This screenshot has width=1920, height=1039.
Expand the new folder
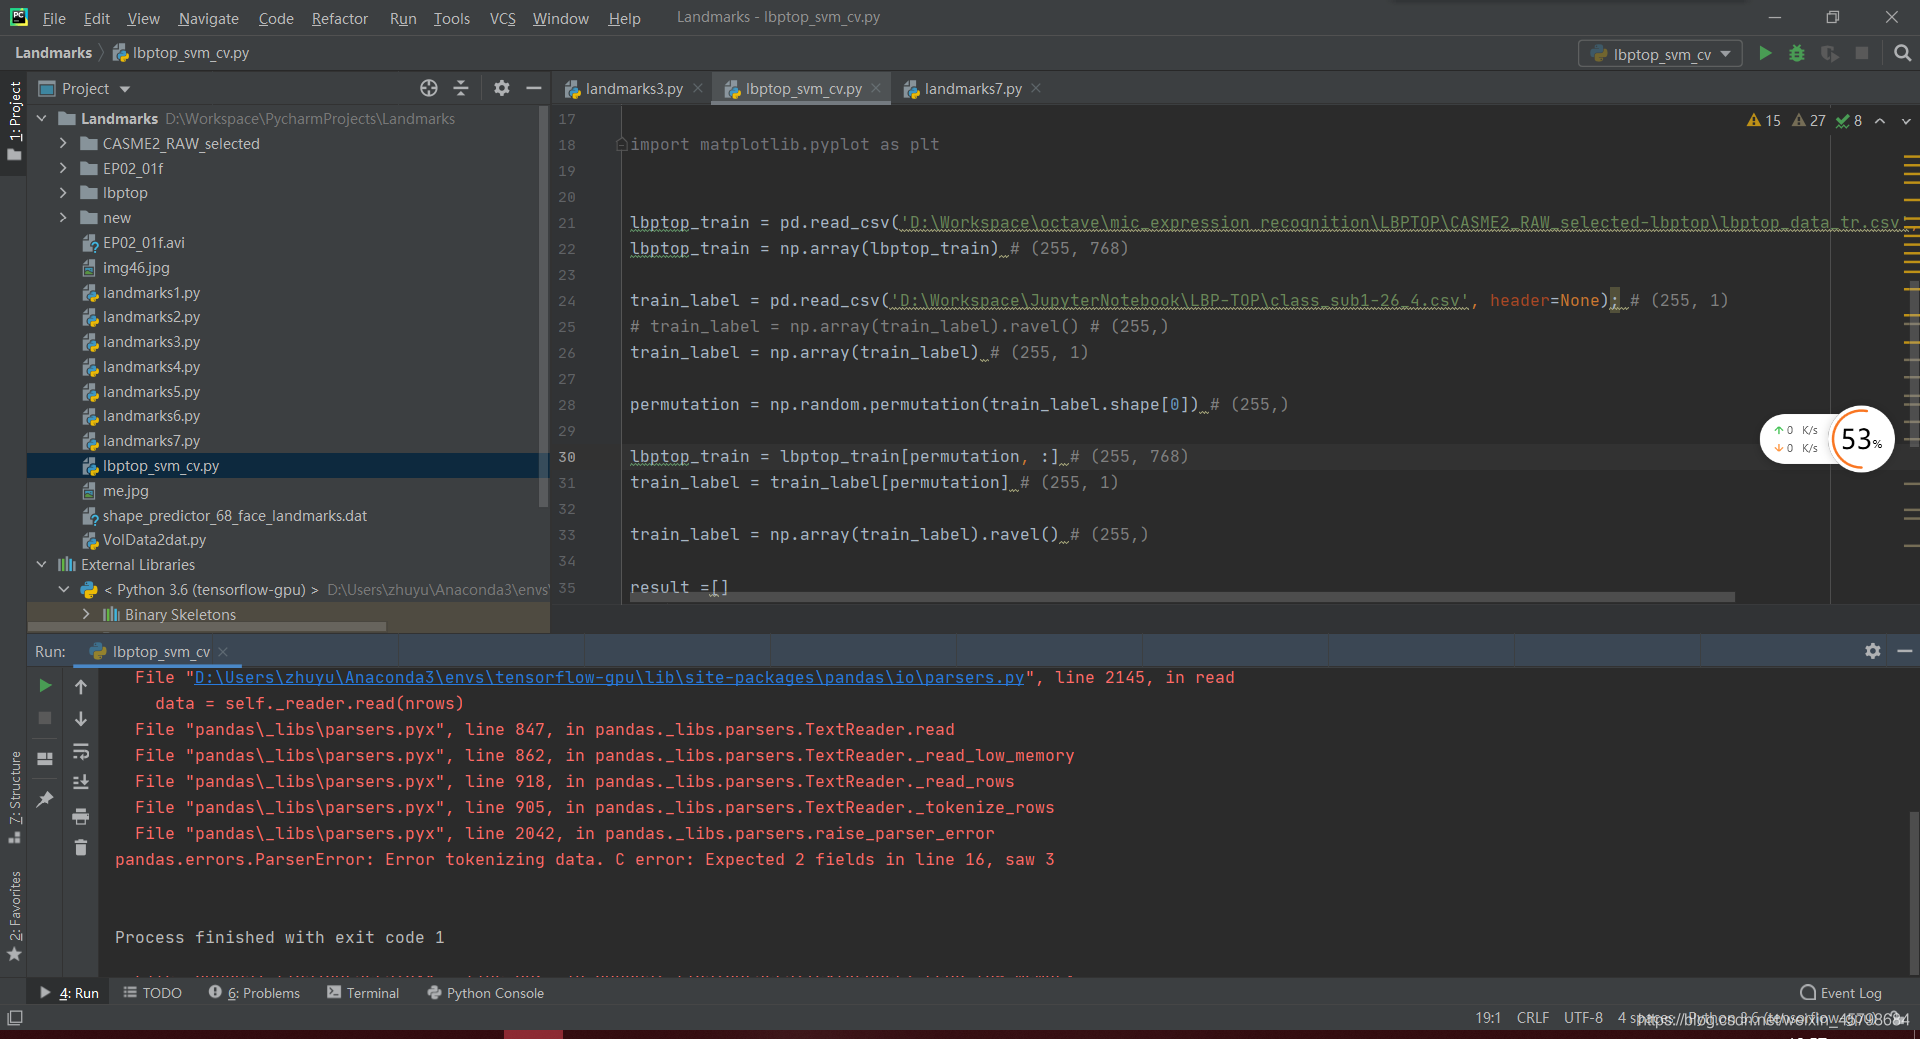63,217
